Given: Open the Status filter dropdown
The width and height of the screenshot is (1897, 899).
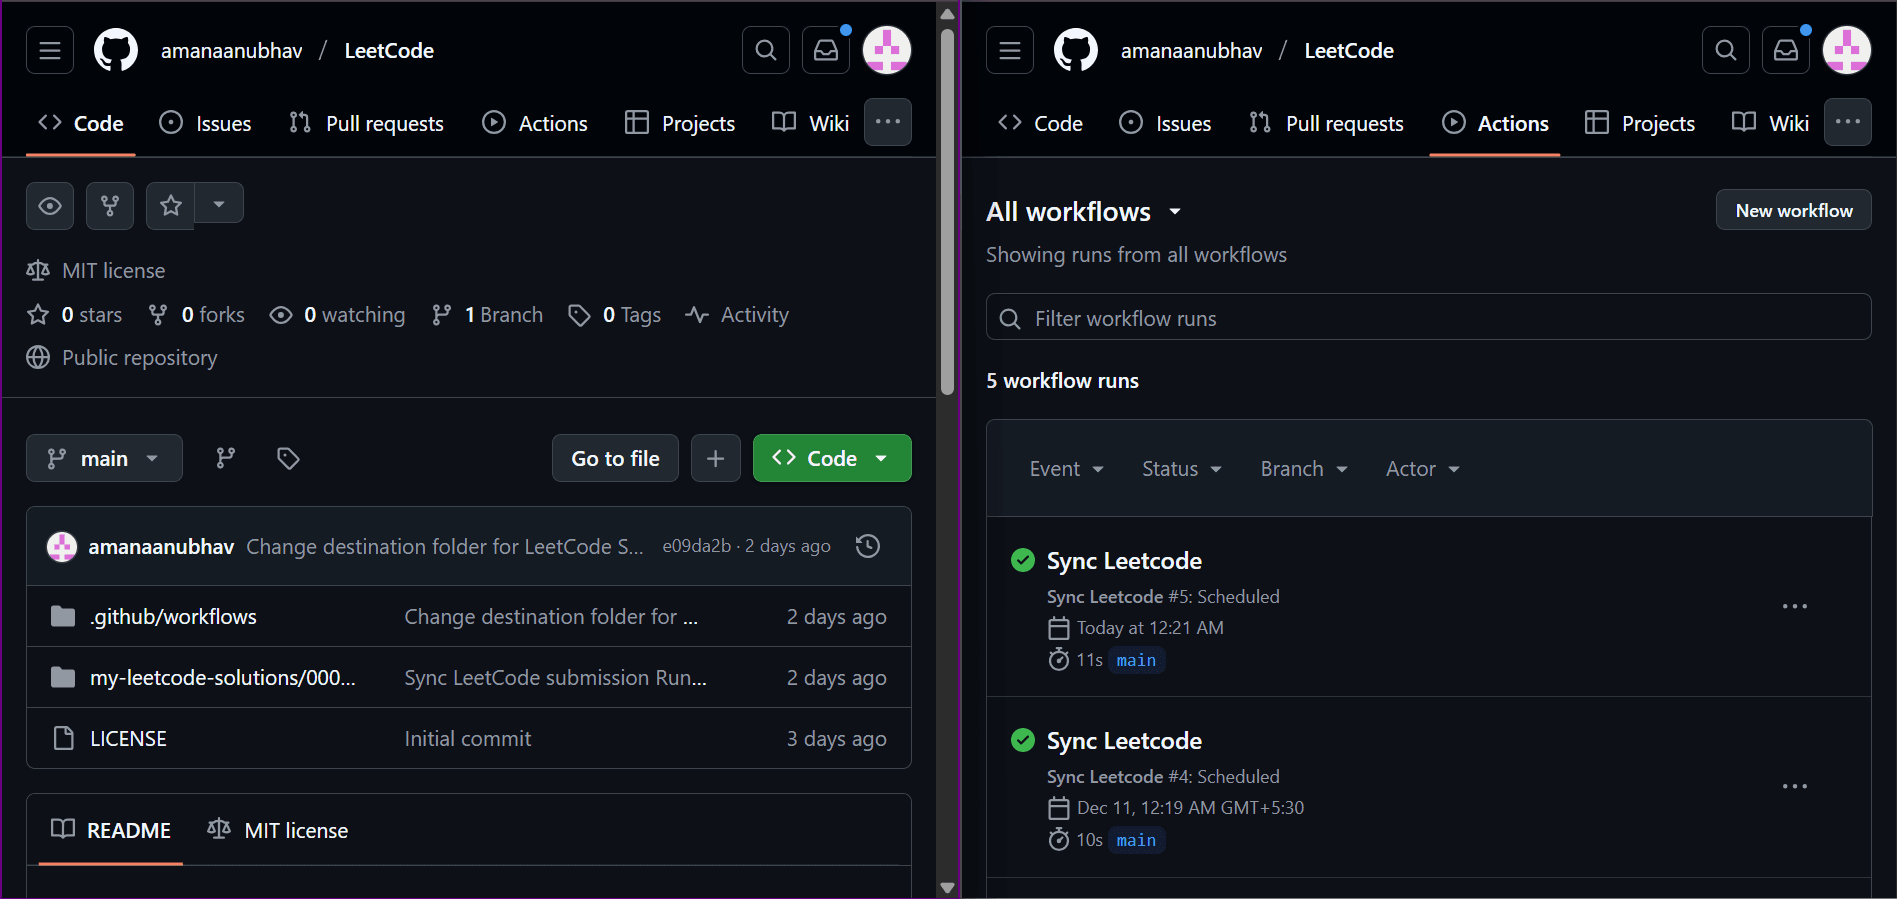Looking at the screenshot, I should [x=1182, y=469].
